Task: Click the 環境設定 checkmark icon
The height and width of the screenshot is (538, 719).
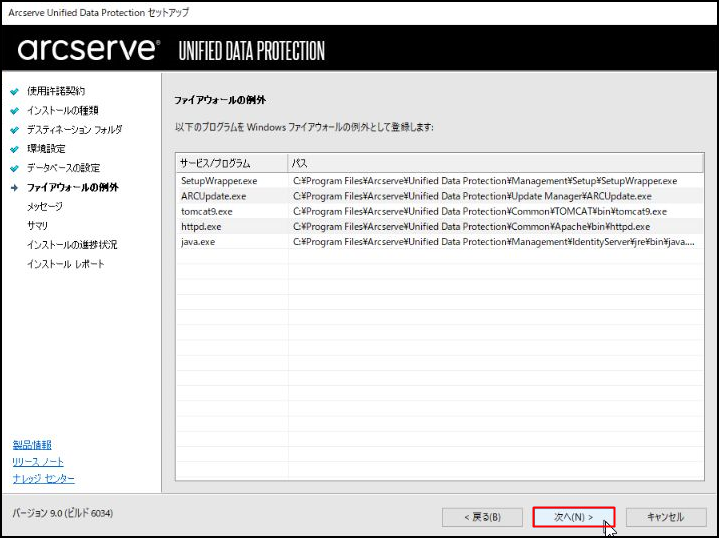Action: click(14, 149)
